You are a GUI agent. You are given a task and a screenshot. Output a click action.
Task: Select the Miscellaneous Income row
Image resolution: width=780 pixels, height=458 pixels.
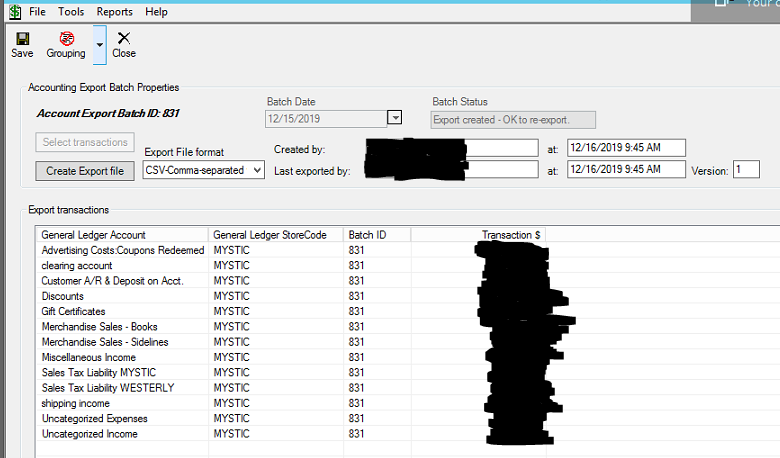291,358
